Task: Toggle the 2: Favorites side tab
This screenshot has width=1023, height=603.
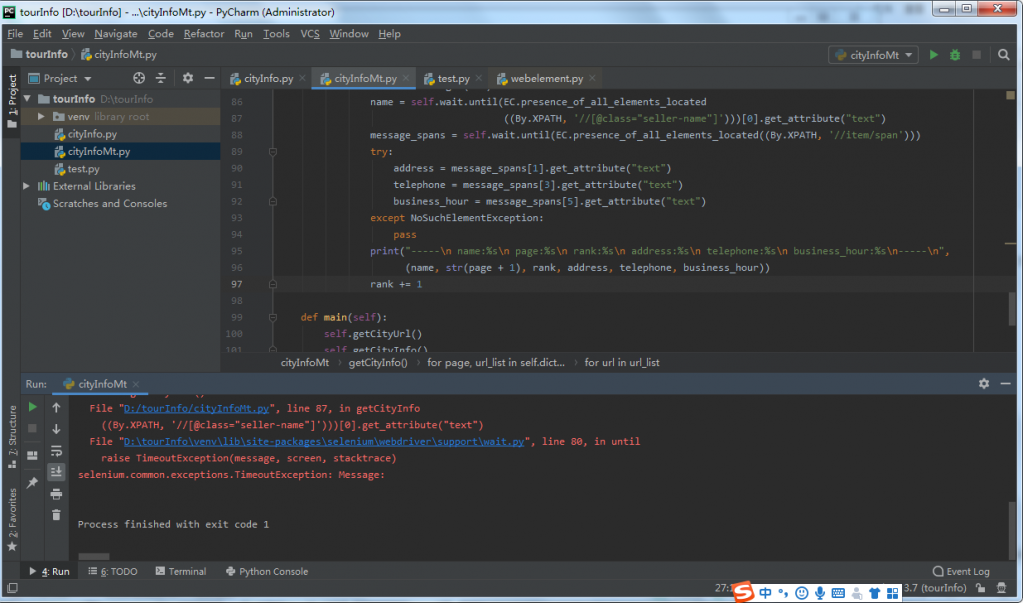Action: click(x=12, y=519)
